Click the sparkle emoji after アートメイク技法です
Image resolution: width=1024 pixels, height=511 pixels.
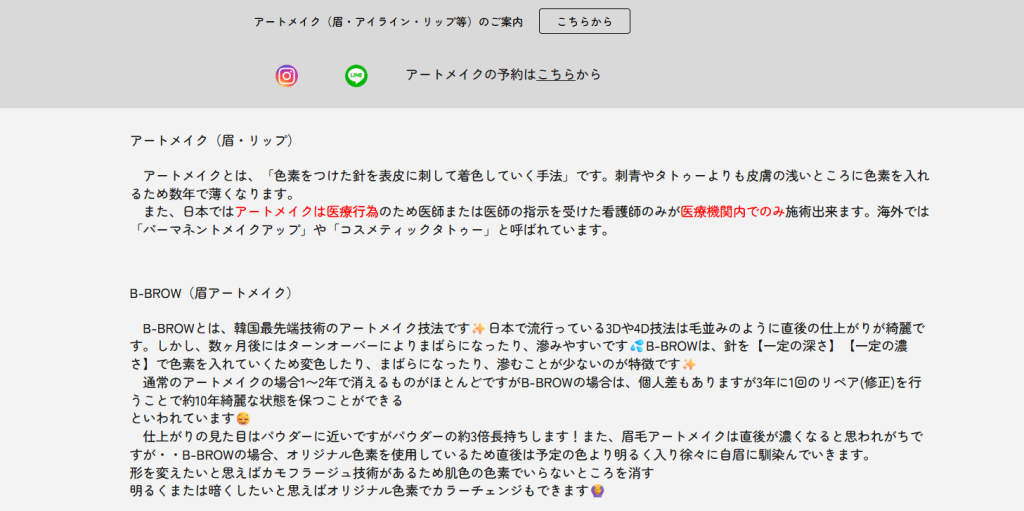click(x=479, y=328)
